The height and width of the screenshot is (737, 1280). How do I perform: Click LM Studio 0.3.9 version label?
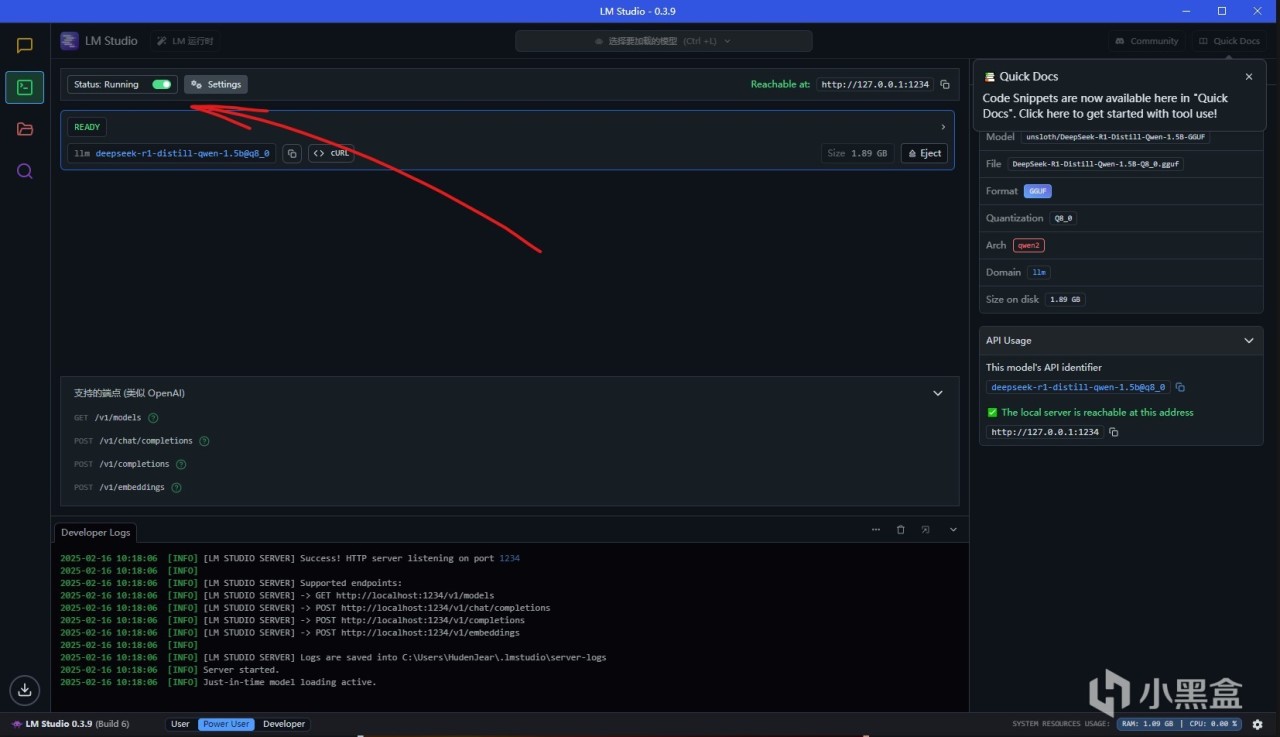[70, 724]
